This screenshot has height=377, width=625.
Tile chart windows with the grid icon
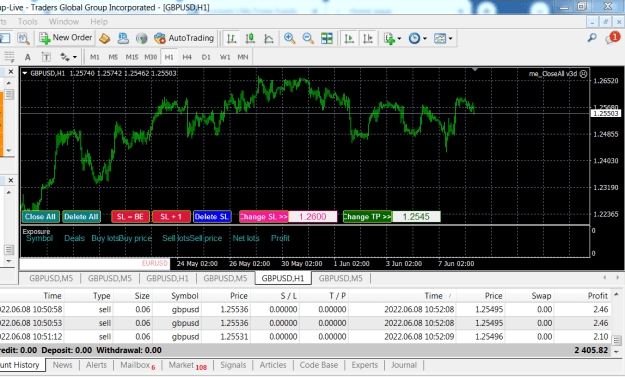[x=327, y=38]
